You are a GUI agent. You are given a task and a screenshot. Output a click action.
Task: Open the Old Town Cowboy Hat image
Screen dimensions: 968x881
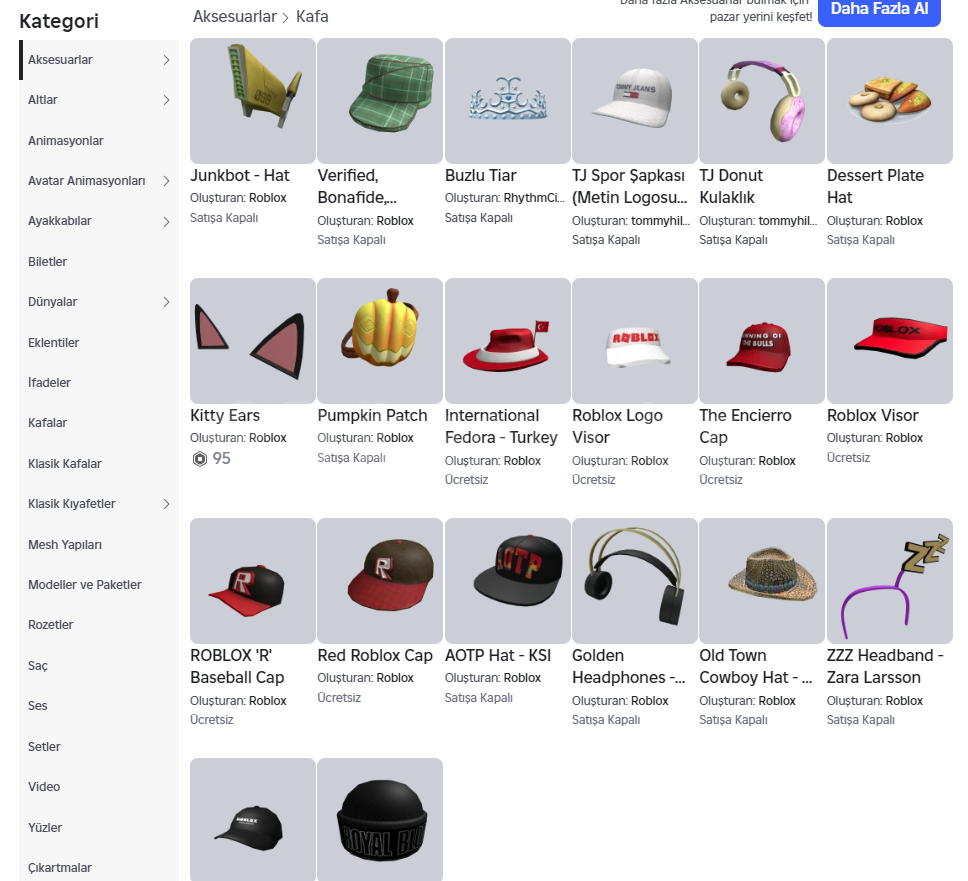(762, 581)
